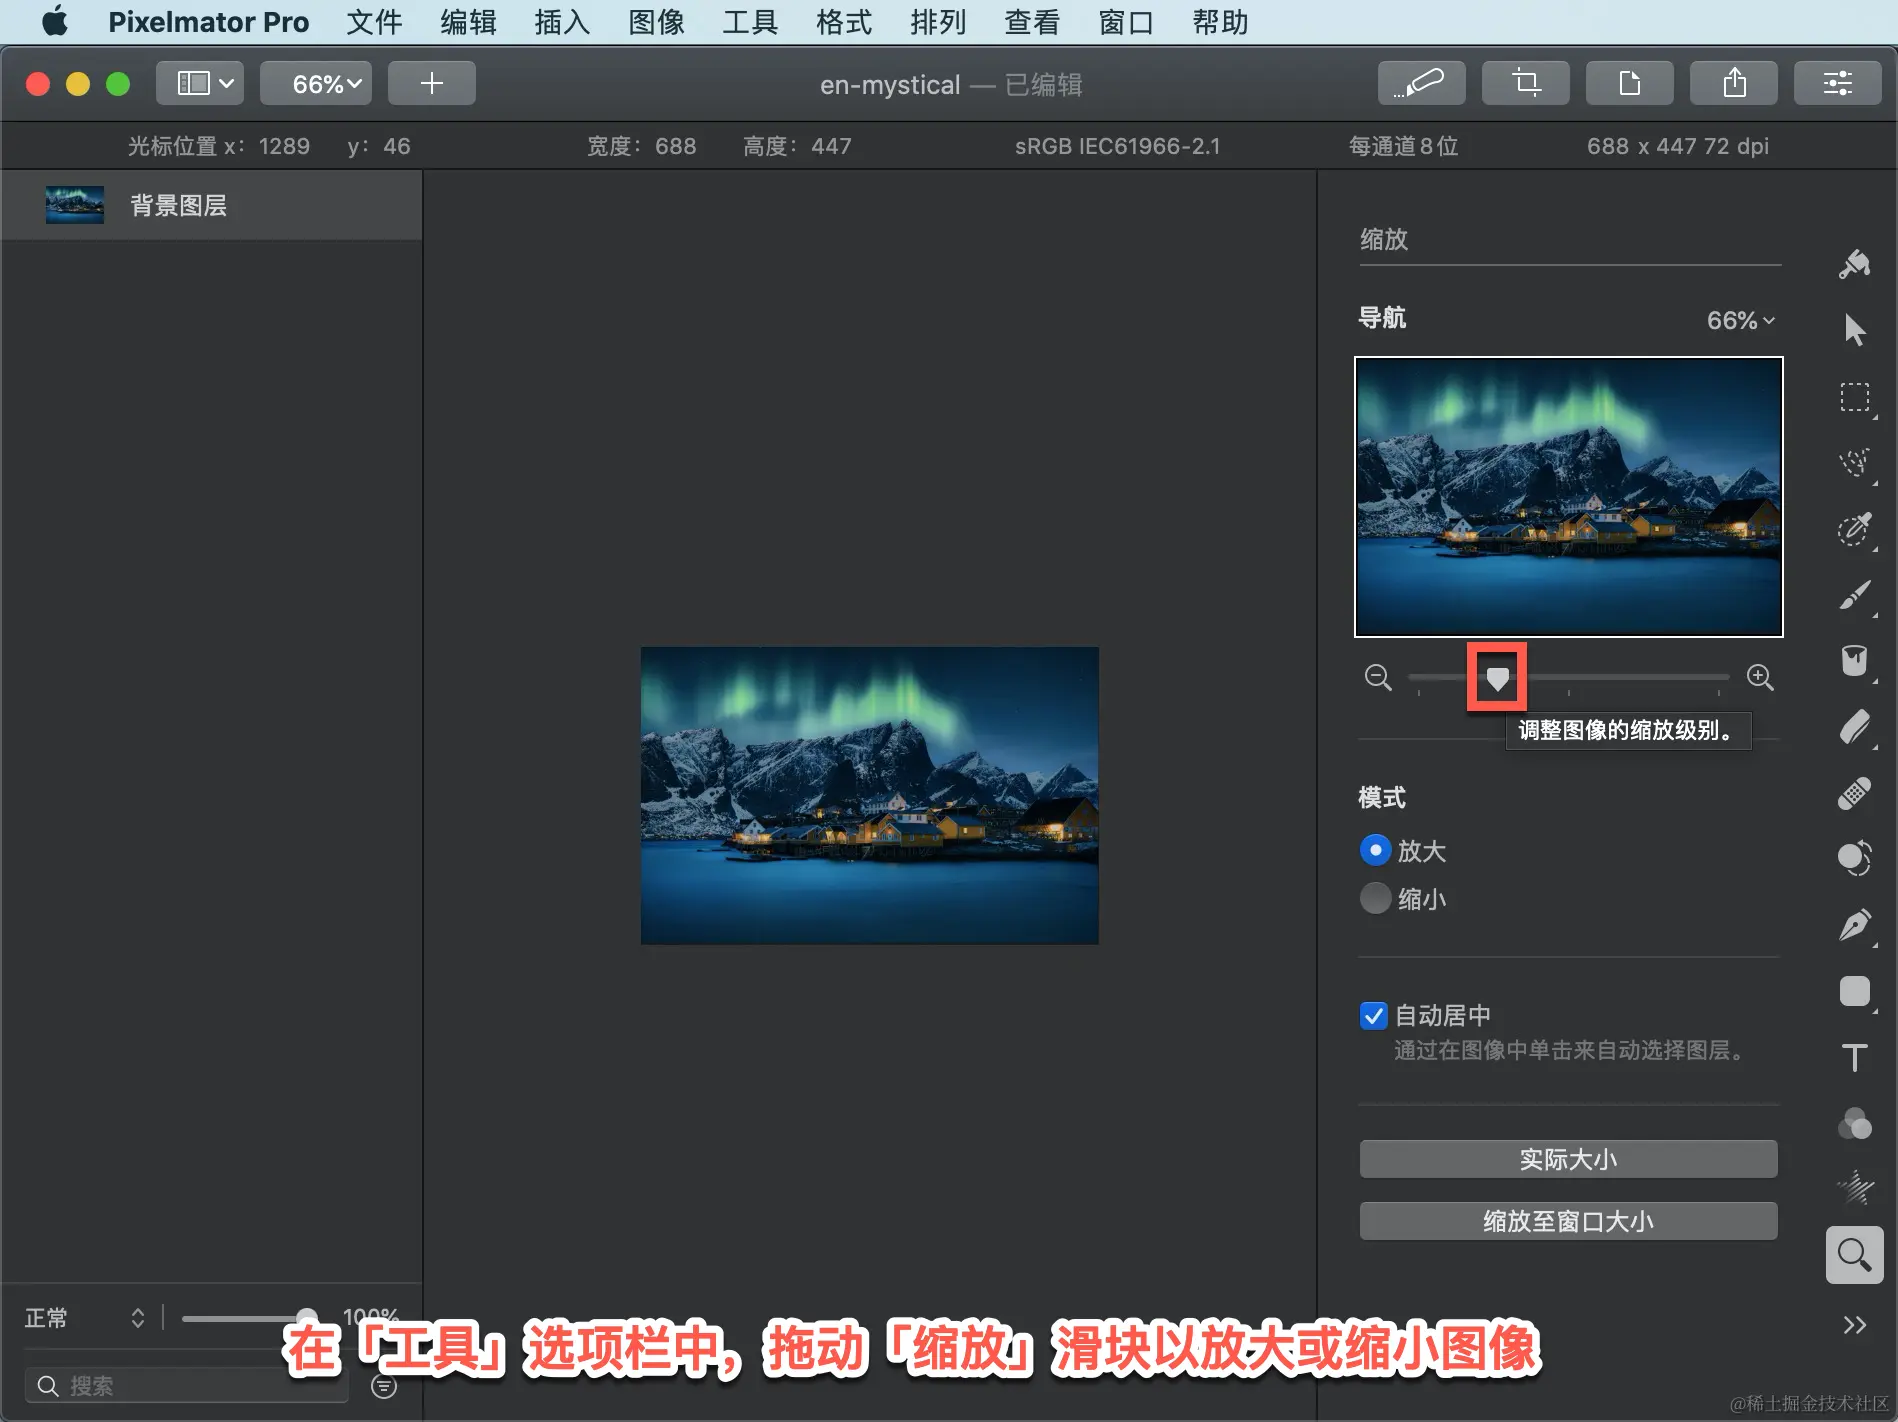The image size is (1898, 1422).
Task: Click the 搜索 layer search field
Action: point(186,1386)
